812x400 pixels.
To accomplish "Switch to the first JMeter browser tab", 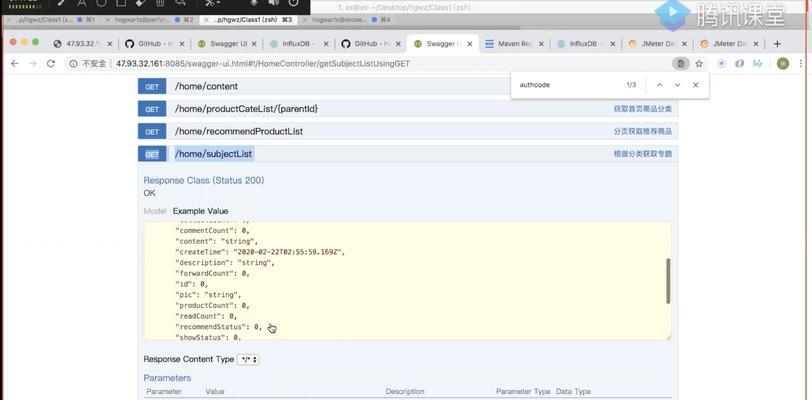I will coord(657,44).
